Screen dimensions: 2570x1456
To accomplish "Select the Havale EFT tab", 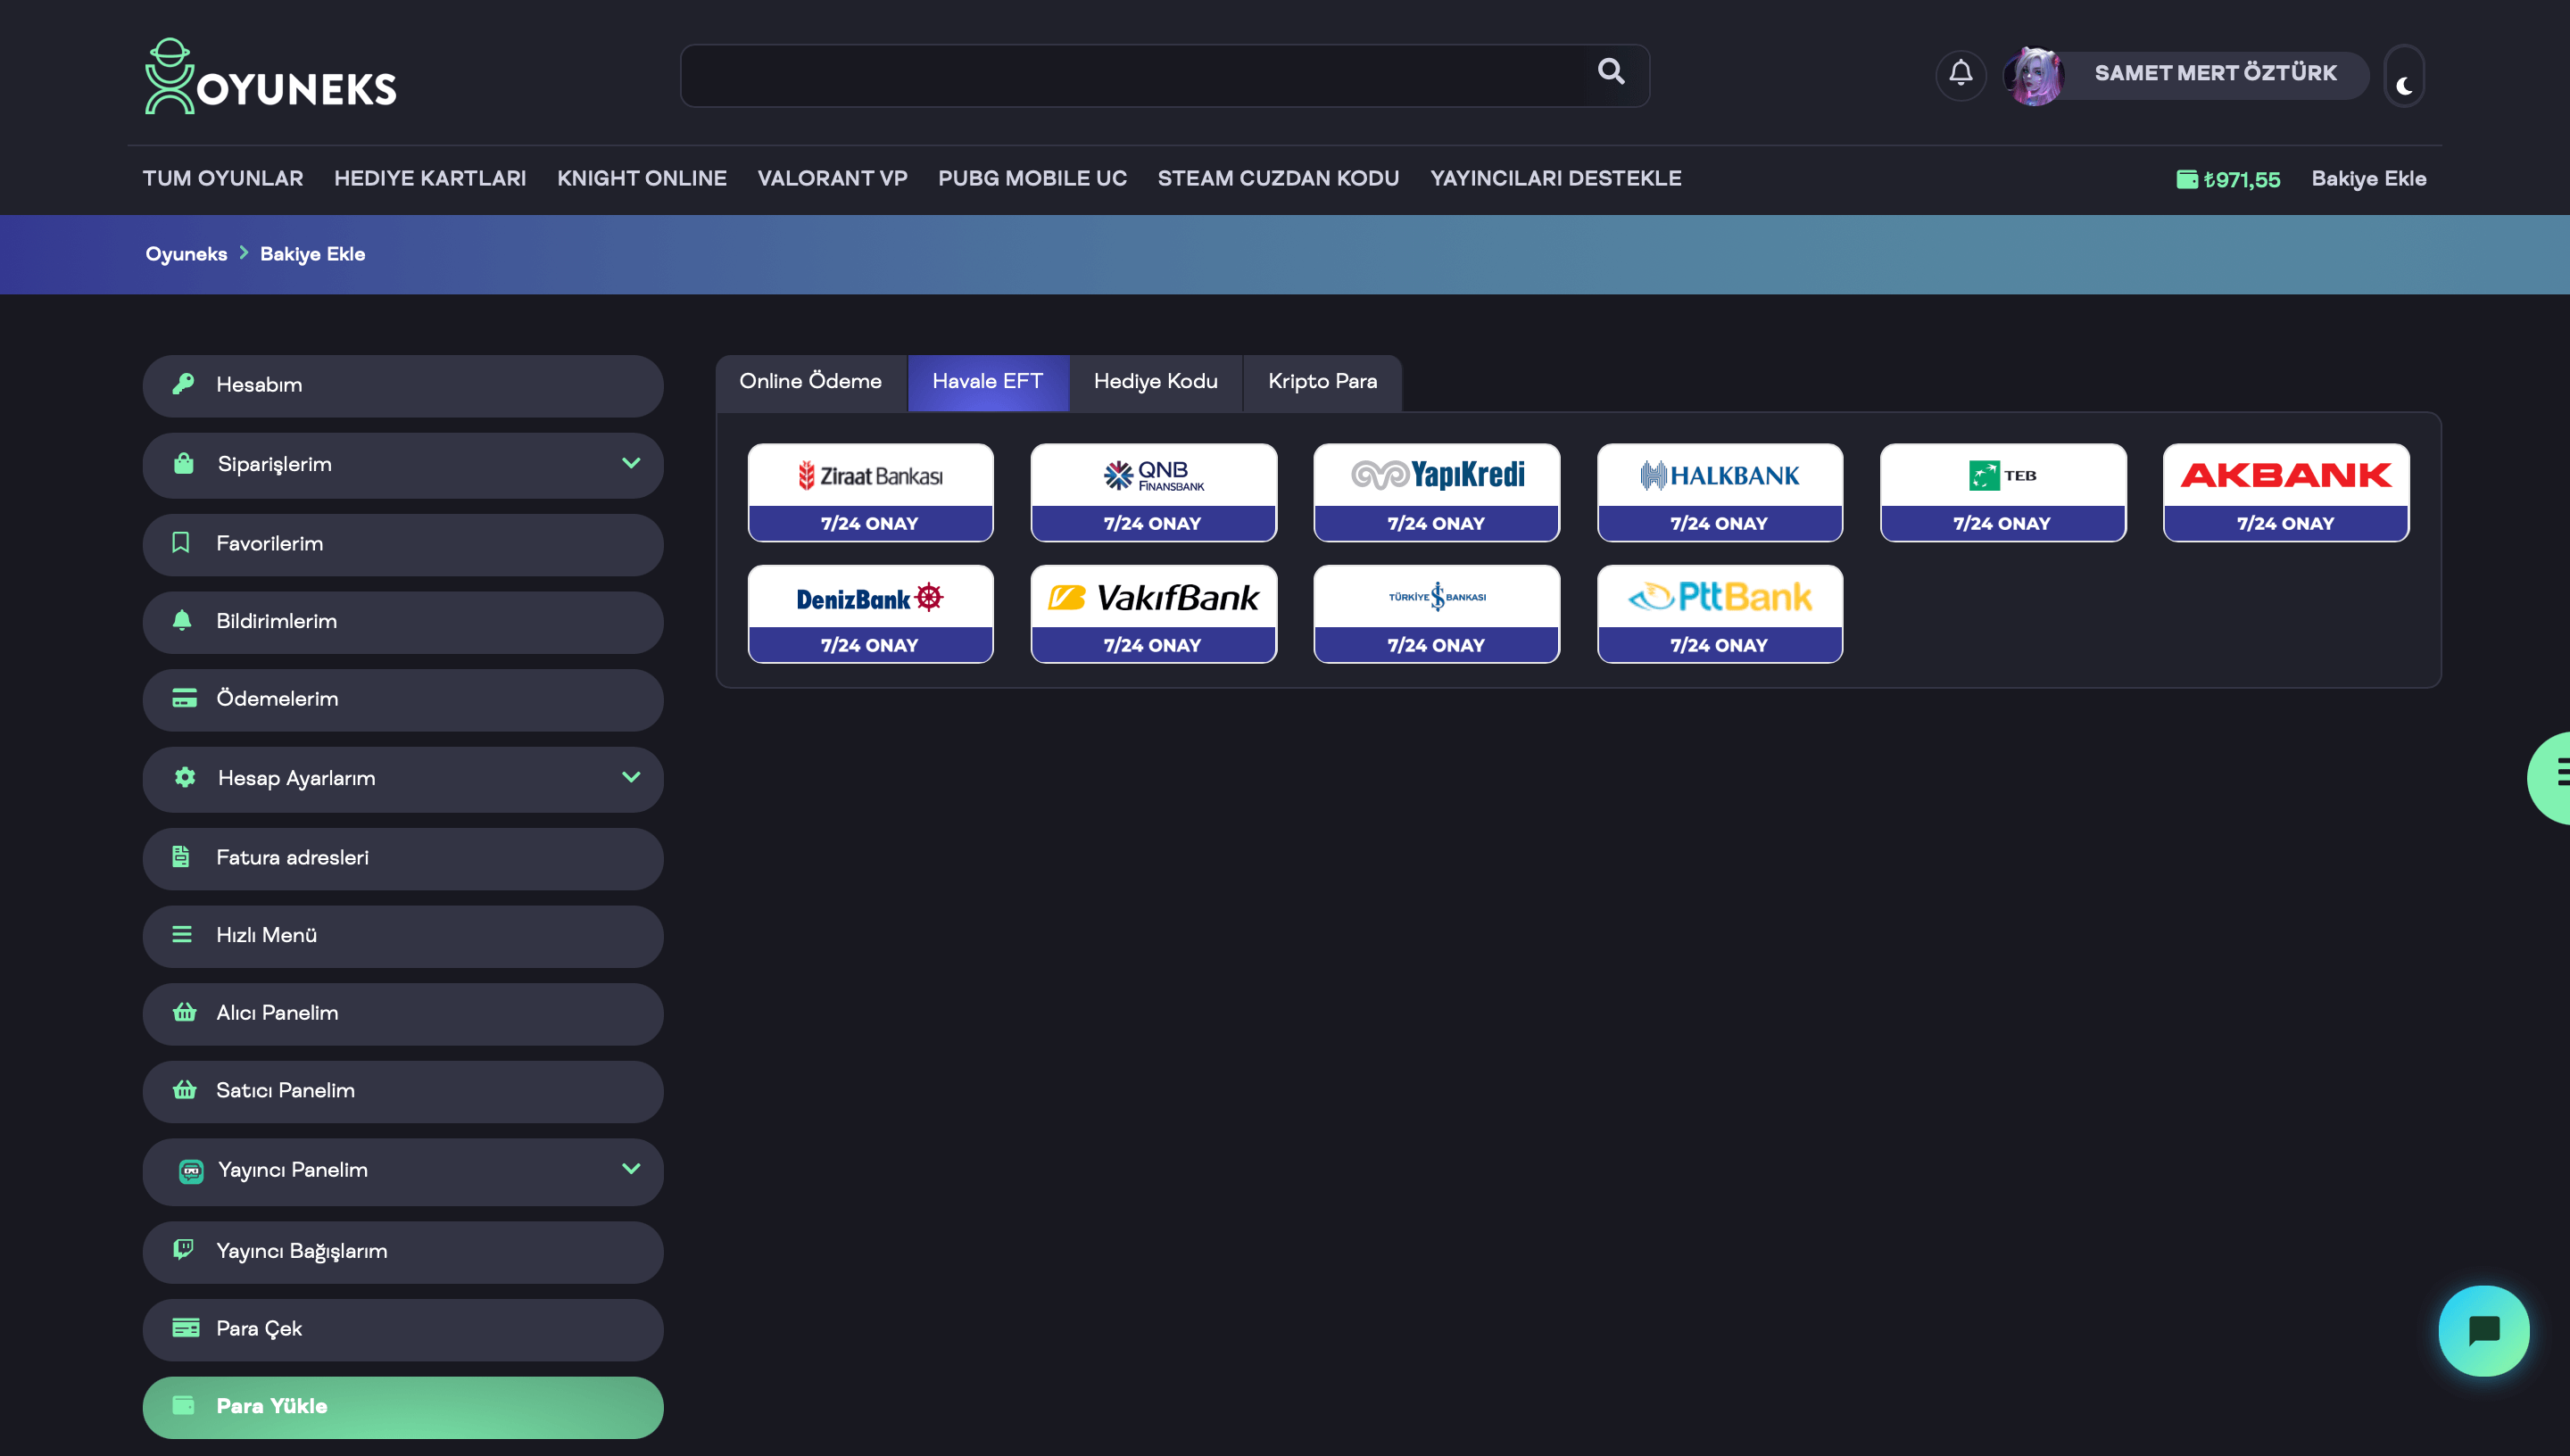I will coord(988,382).
